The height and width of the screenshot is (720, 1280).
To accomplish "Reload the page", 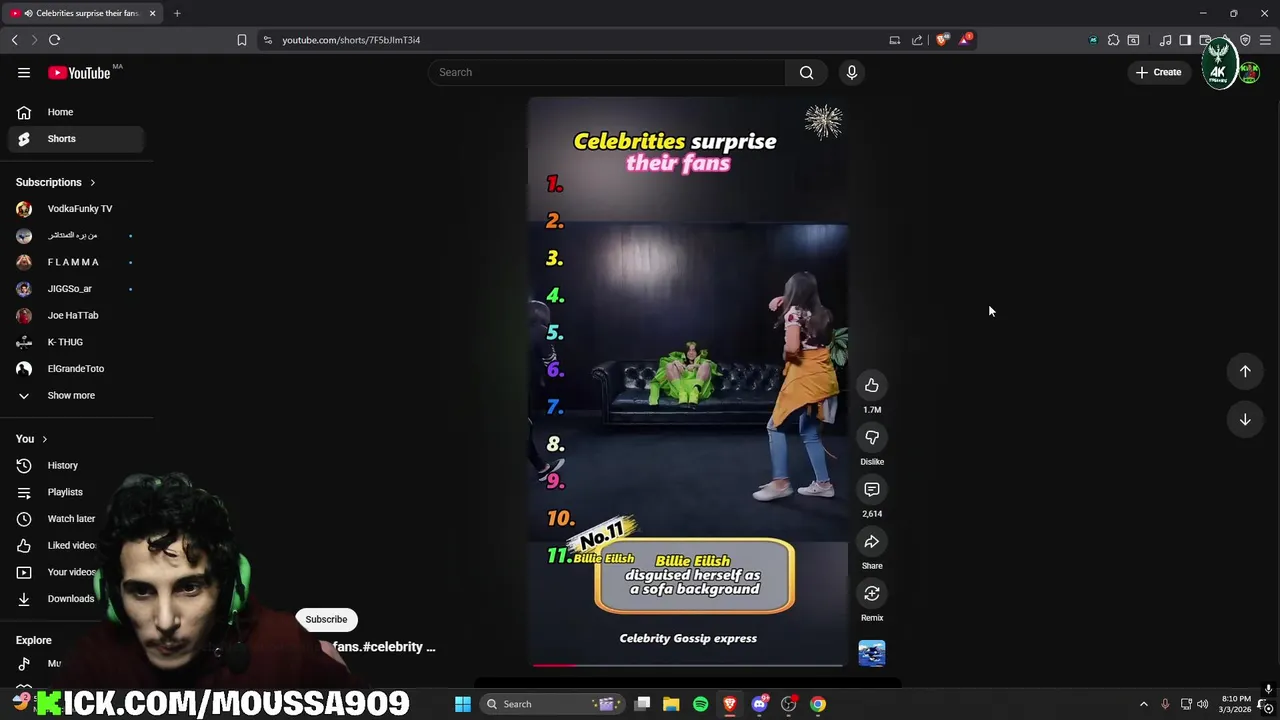I will [x=54, y=40].
